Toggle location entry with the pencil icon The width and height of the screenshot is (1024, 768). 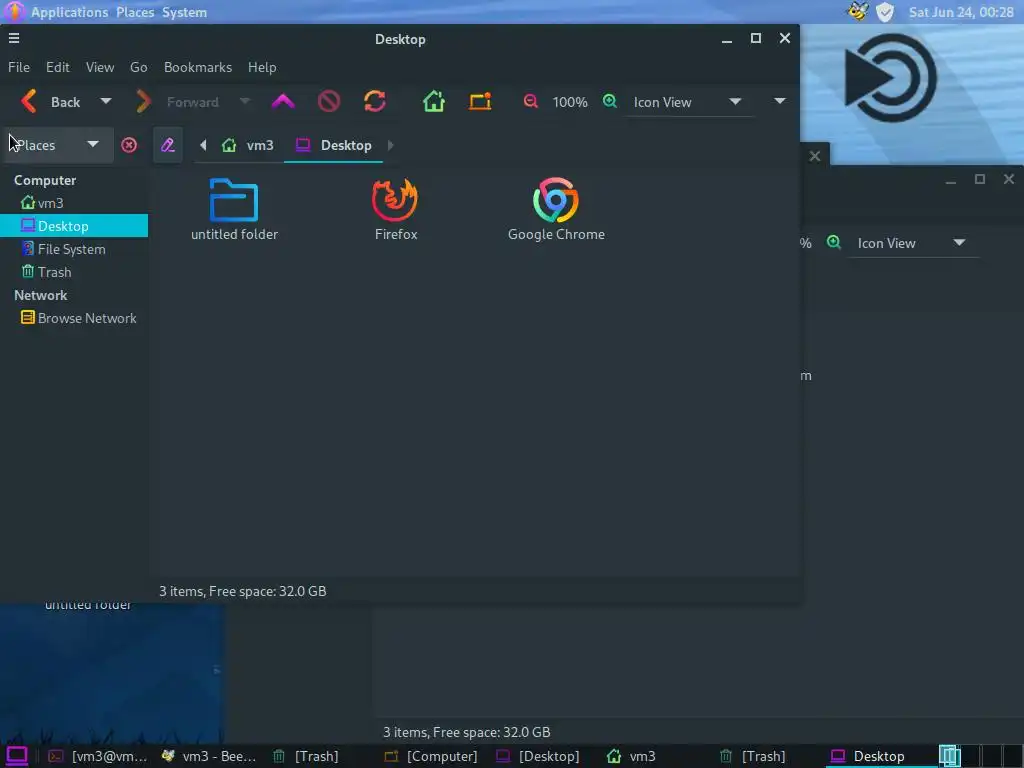(168, 145)
